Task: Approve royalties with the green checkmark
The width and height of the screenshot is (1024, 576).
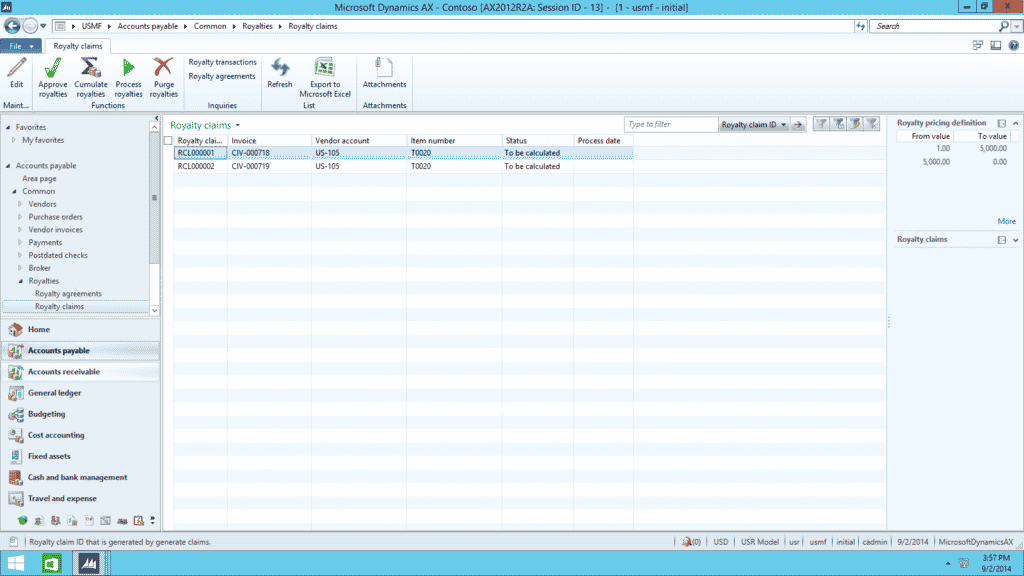Action: pos(53,78)
